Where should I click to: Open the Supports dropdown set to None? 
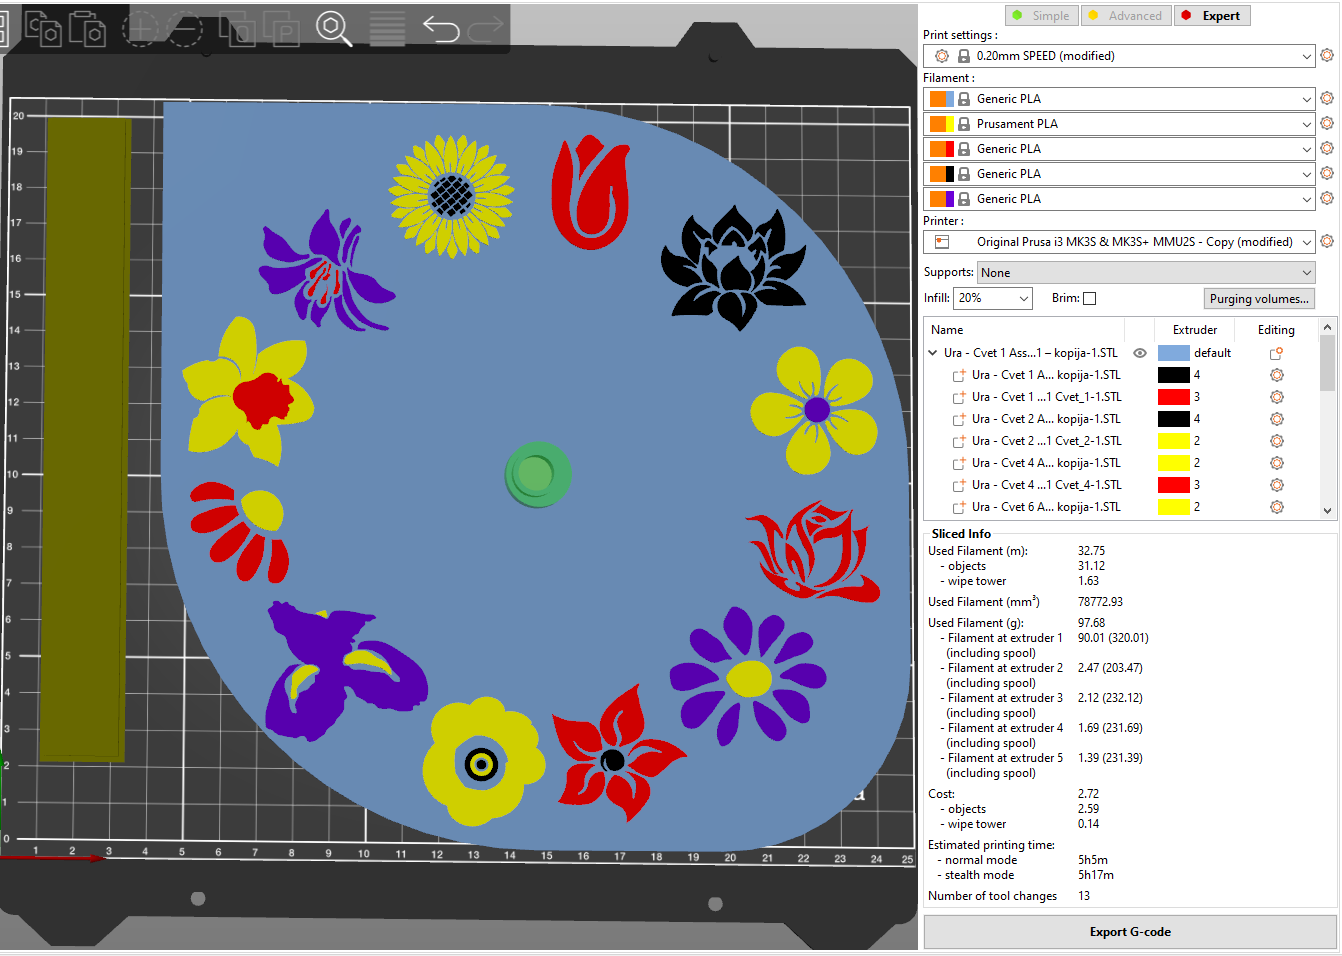point(1146,273)
